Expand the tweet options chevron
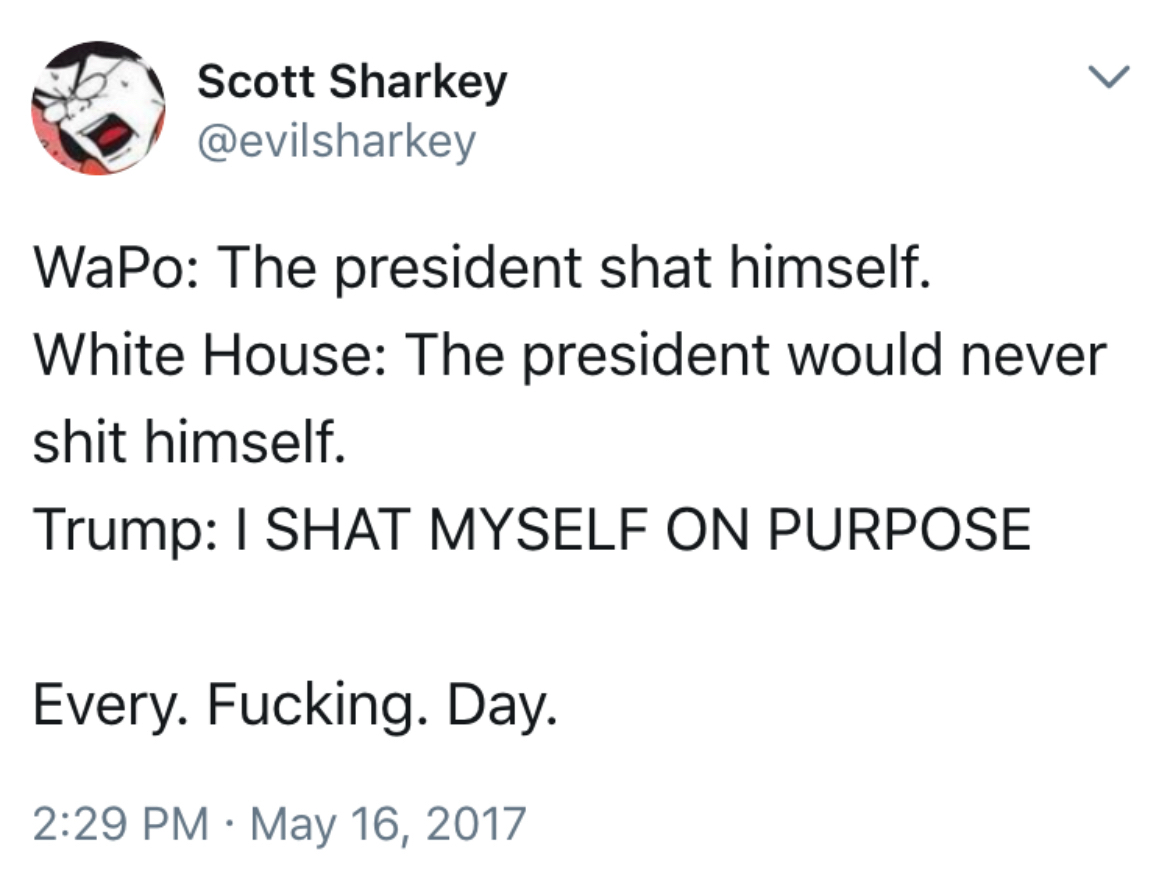Viewport: 1170px width, 892px height. click(x=1113, y=77)
